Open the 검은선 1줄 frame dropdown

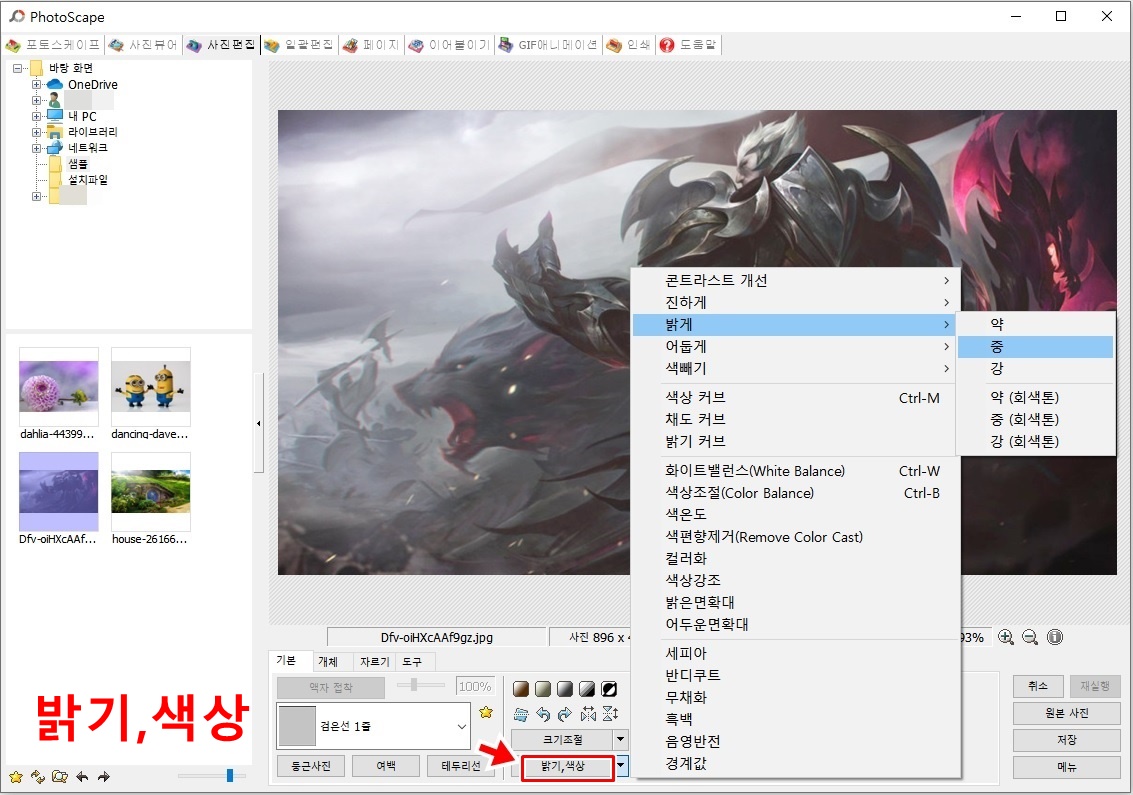[461, 726]
